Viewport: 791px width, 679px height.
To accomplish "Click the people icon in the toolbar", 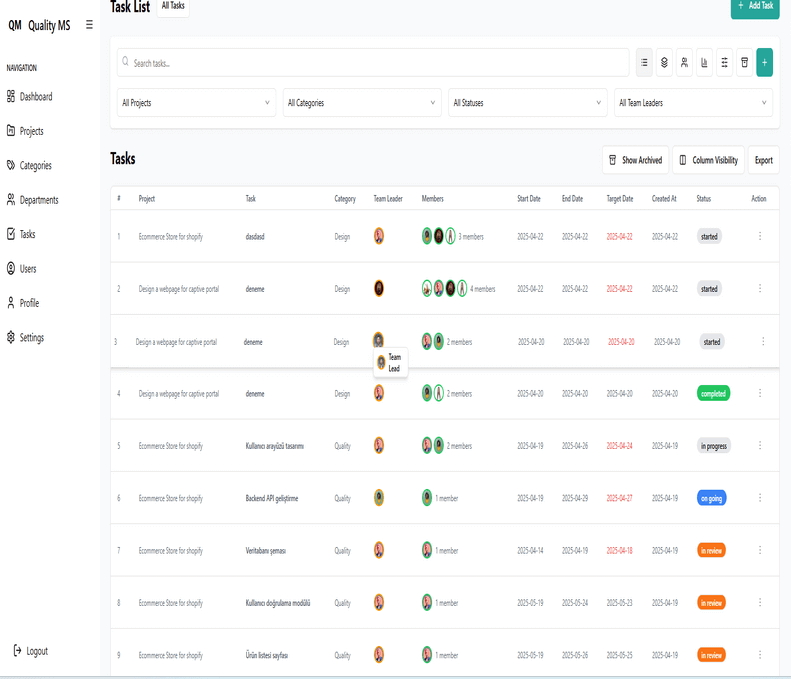I will (684, 62).
